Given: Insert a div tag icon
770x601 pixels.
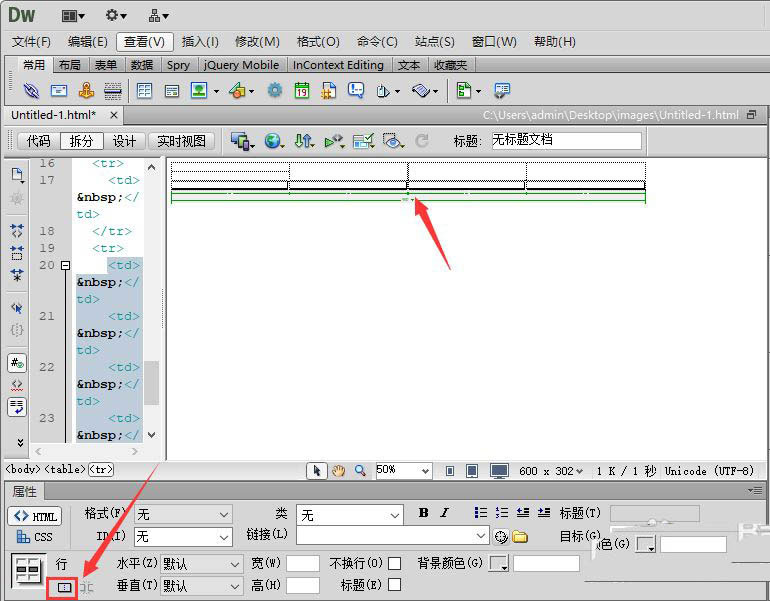Looking at the screenshot, I should [x=172, y=91].
